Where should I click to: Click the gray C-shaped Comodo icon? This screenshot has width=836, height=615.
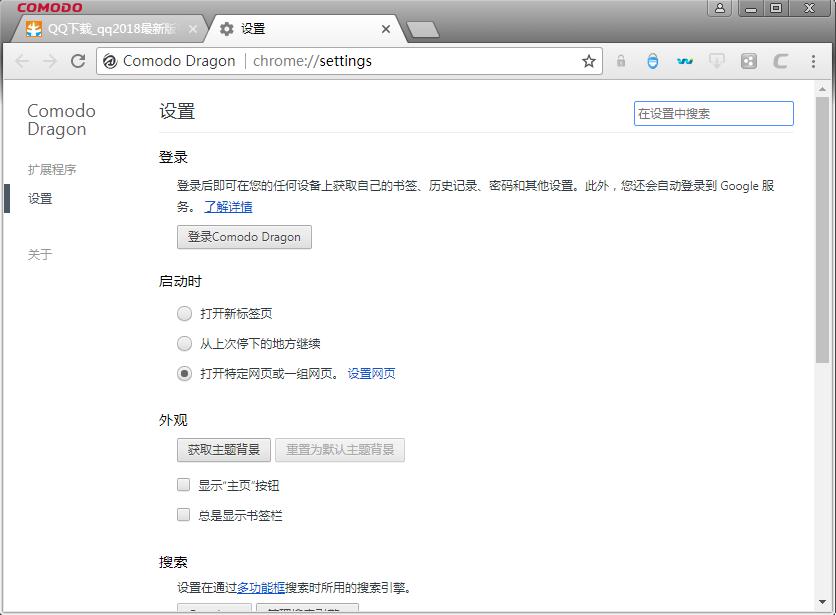point(781,61)
